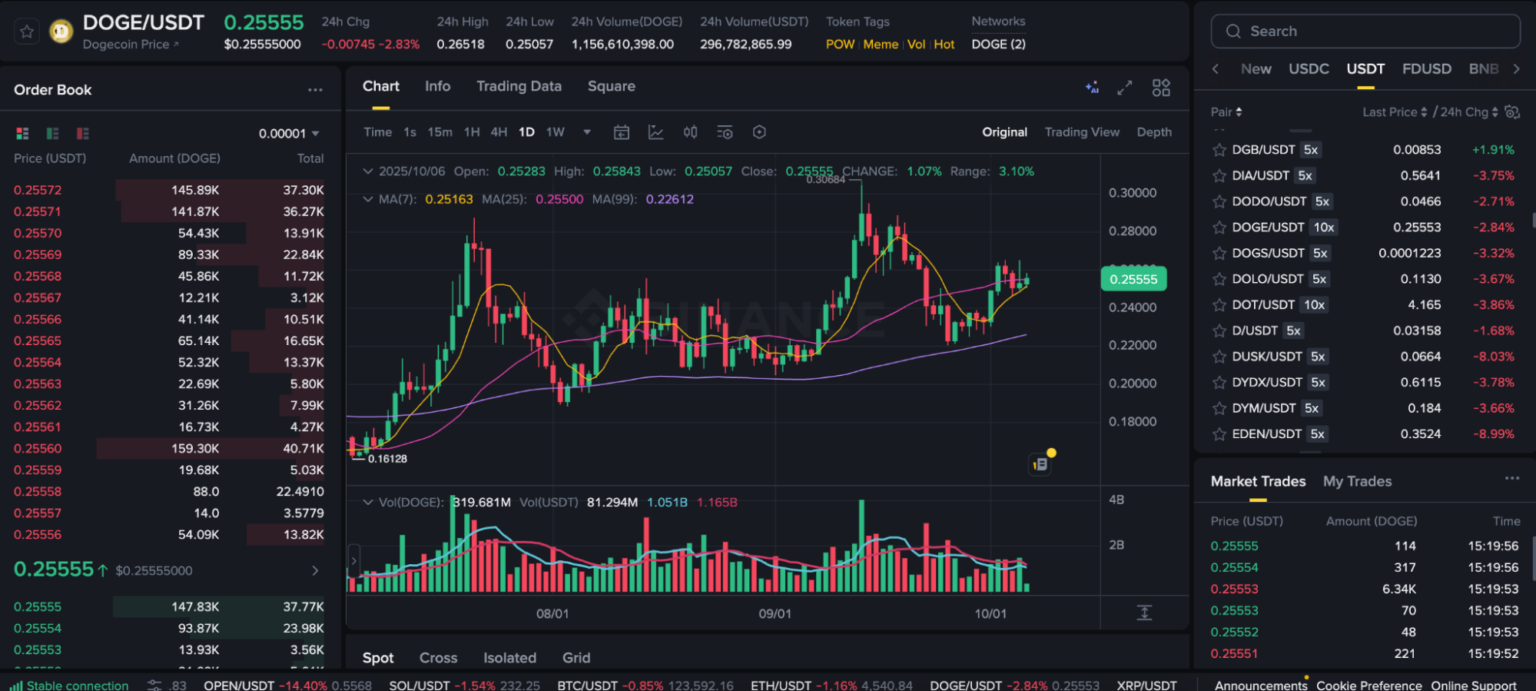This screenshot has height=691, width=1536.
Task: Switch to the Trading Data tab
Action: (518, 86)
